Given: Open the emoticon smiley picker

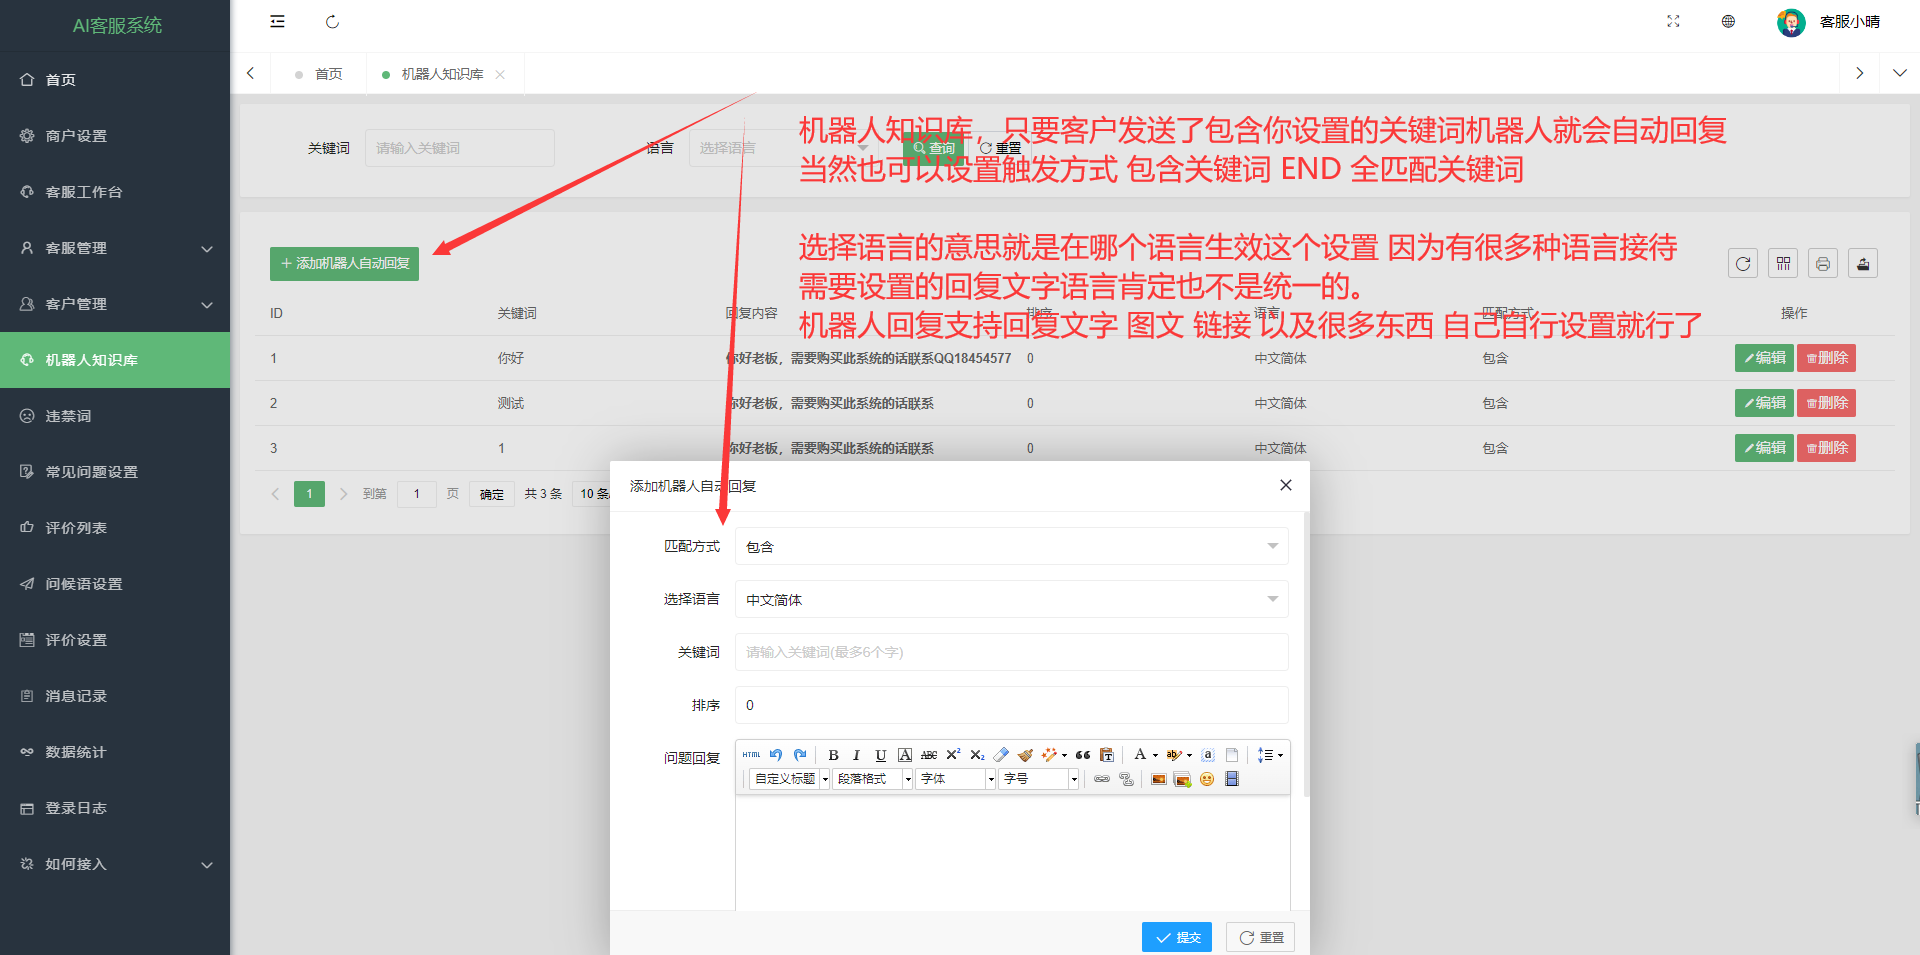Looking at the screenshot, I should pos(1207,779).
